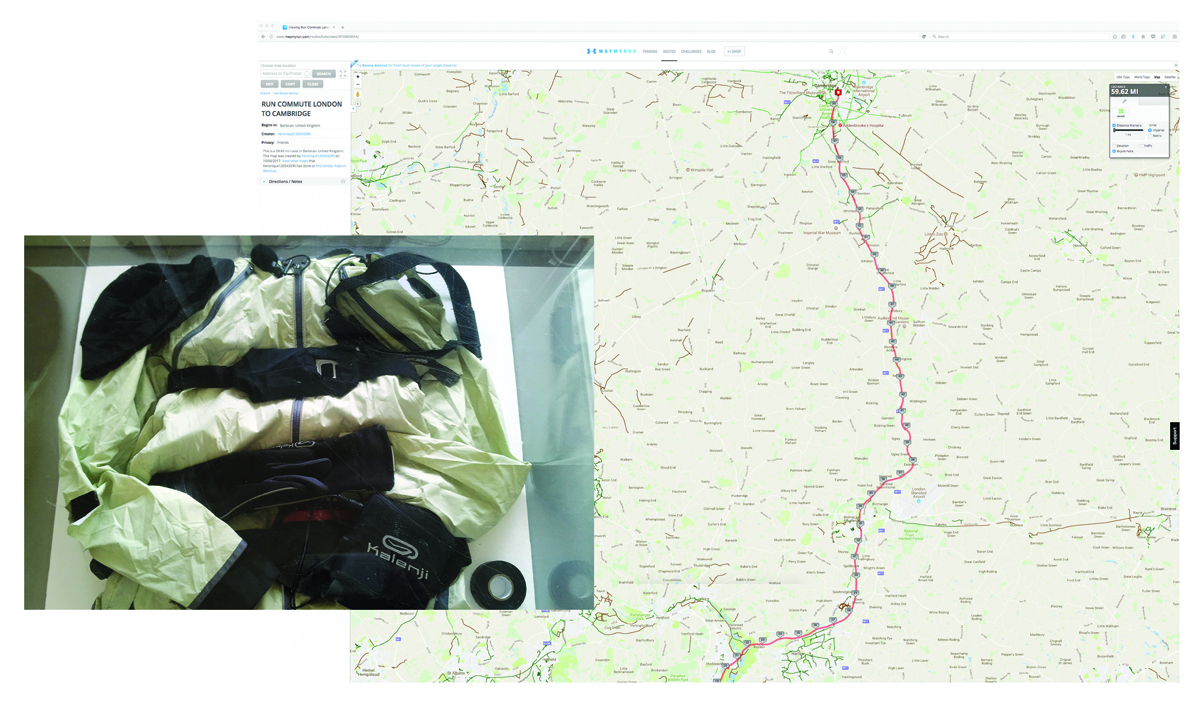Open the user profile avatar icon
1200x710 pixels.
click(x=843, y=51)
